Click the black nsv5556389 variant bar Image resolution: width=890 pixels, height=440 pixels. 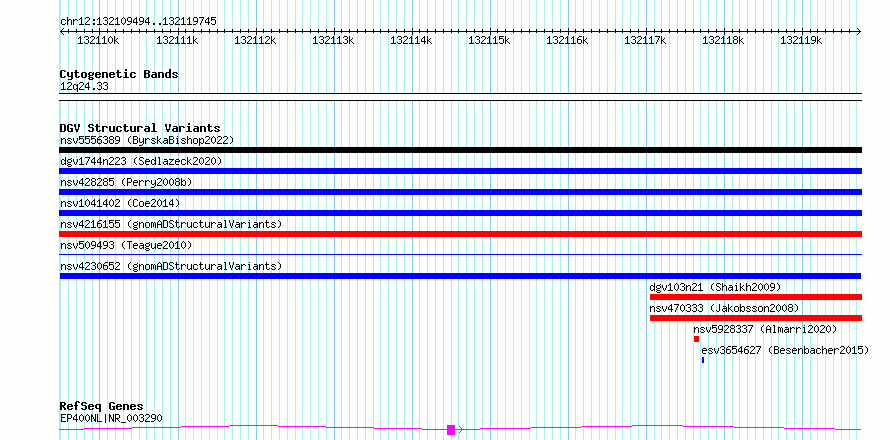(x=460, y=150)
